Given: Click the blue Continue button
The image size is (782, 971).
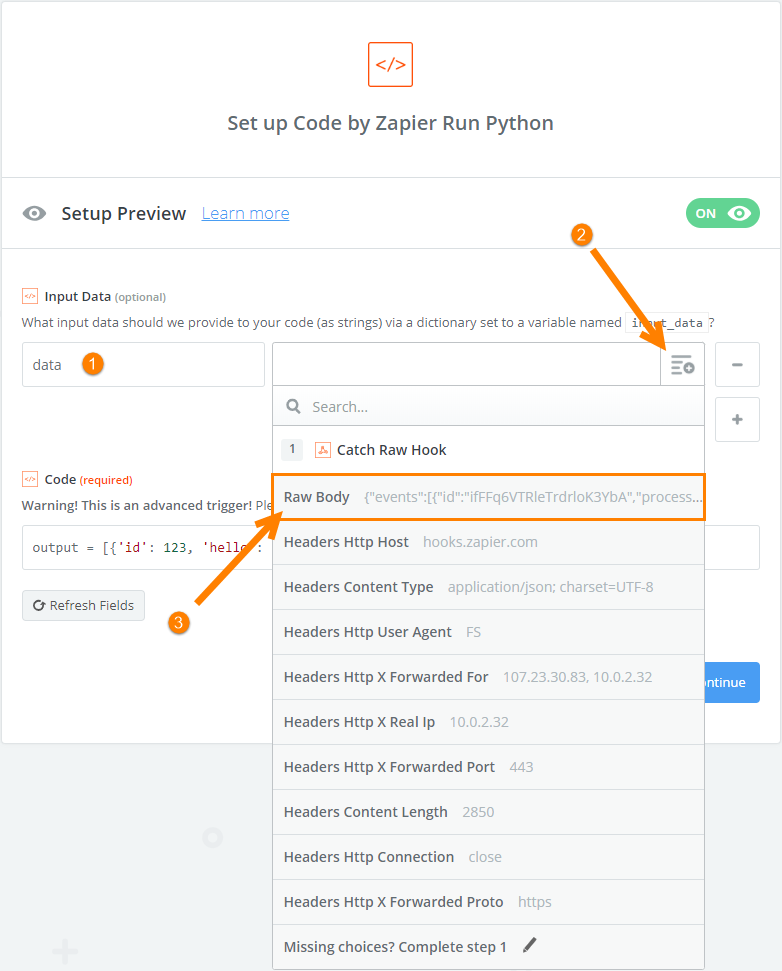Looking at the screenshot, I should pyautogui.click(x=732, y=682).
